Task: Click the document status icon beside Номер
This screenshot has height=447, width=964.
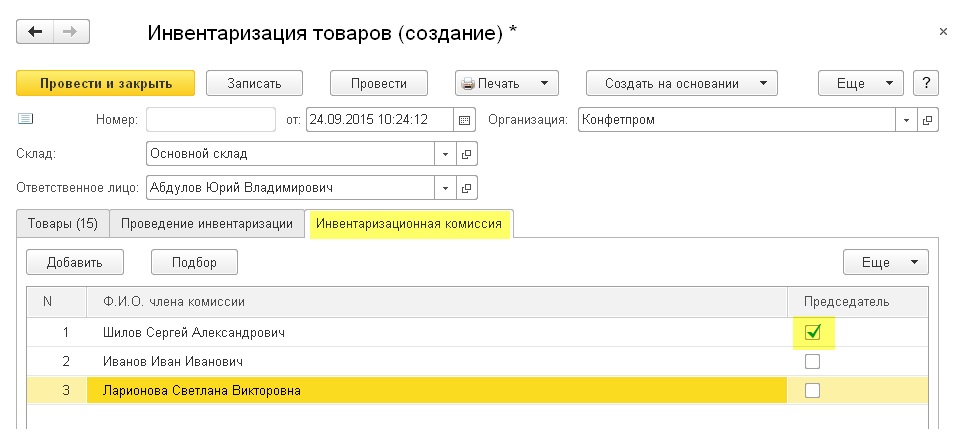Action: click(25, 119)
